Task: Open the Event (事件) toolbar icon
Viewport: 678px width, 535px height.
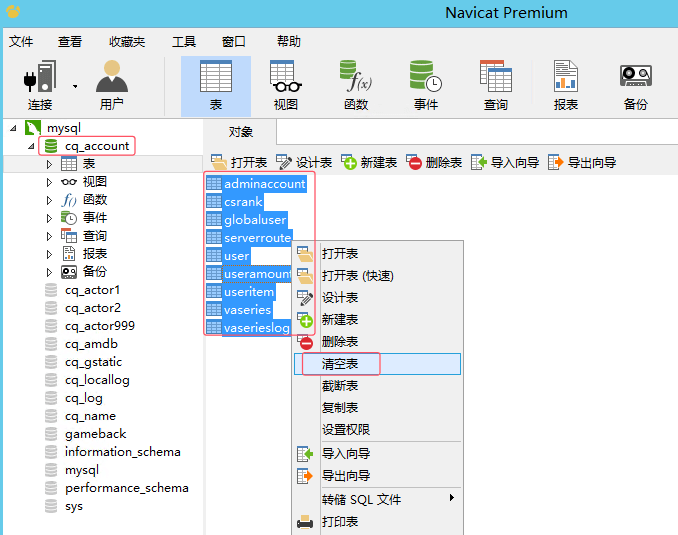Action: point(426,86)
